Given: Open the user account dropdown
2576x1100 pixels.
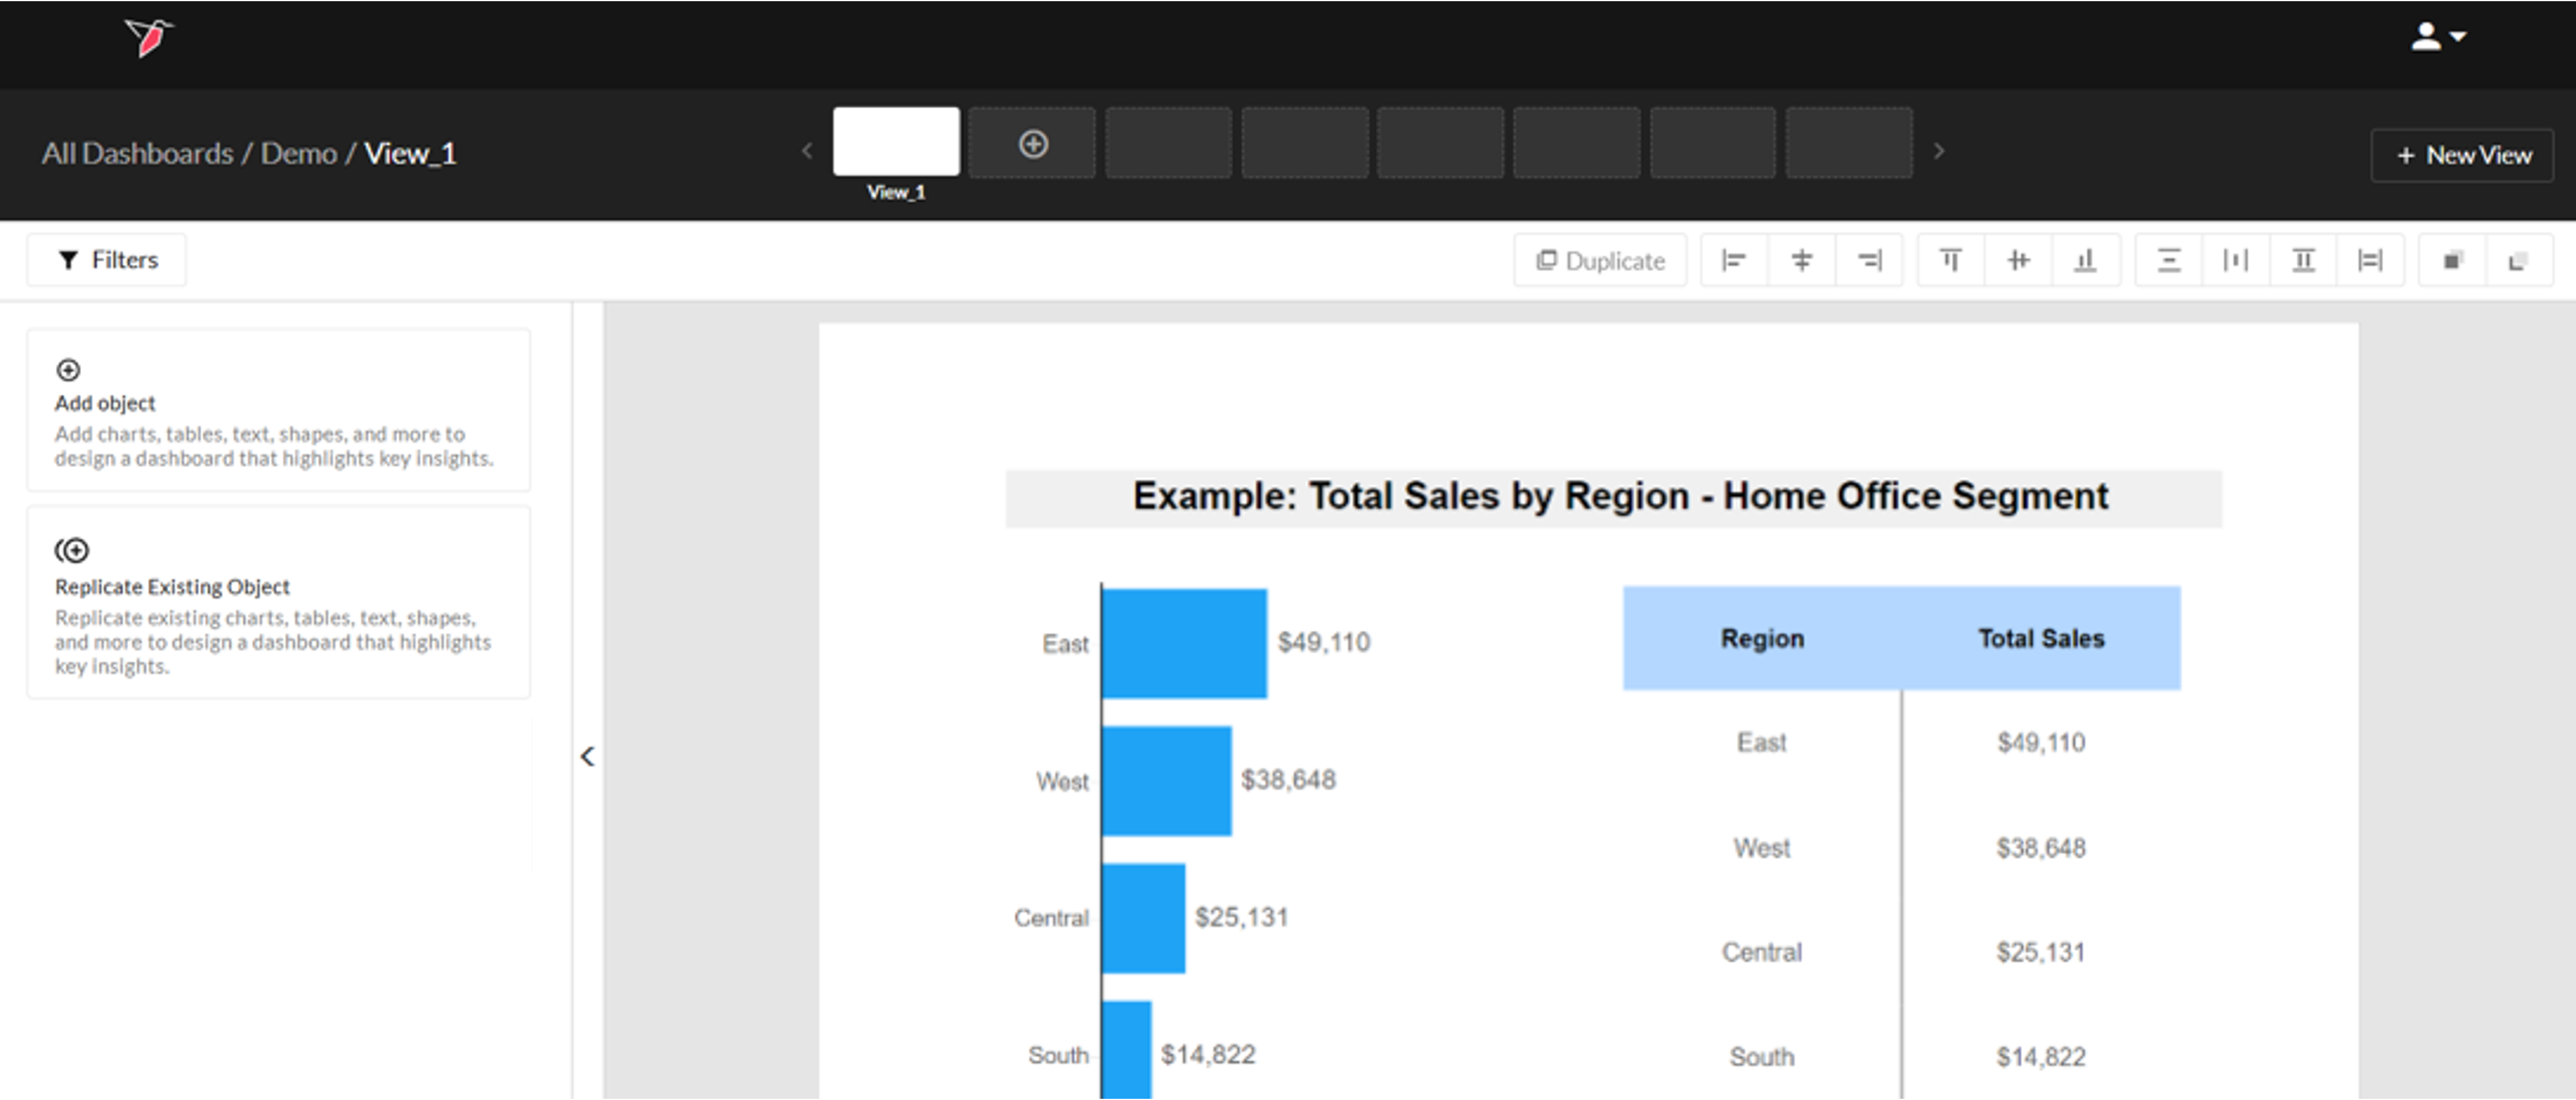Looking at the screenshot, I should 2437,37.
